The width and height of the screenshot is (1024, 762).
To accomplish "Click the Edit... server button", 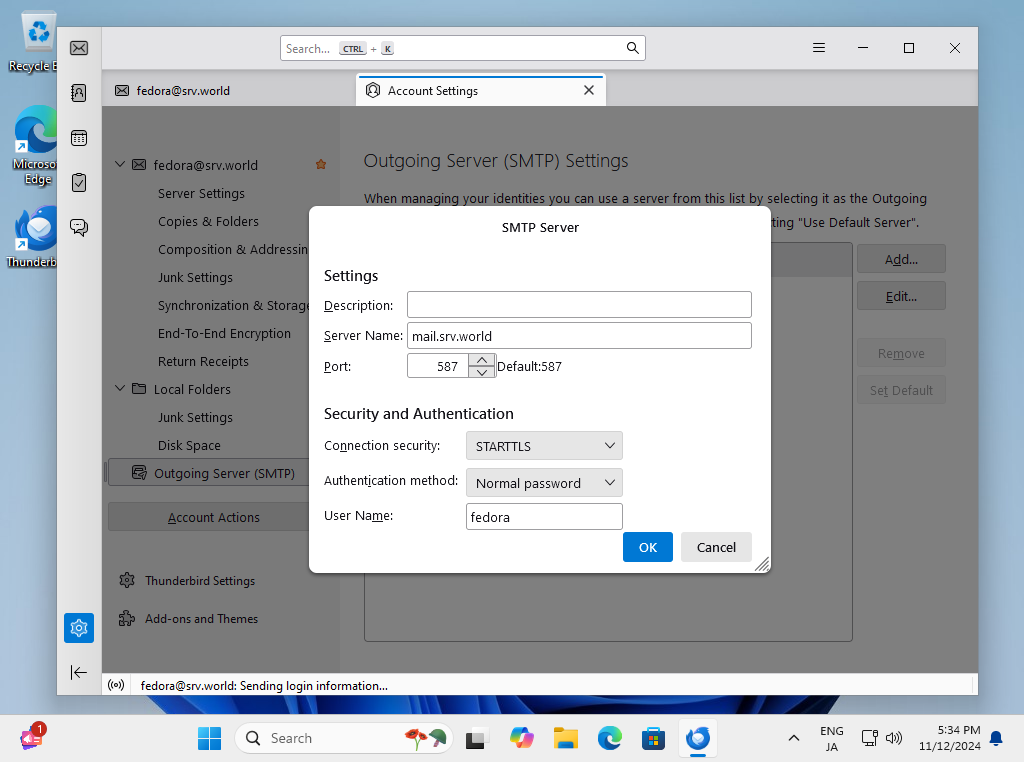I will coord(901,296).
